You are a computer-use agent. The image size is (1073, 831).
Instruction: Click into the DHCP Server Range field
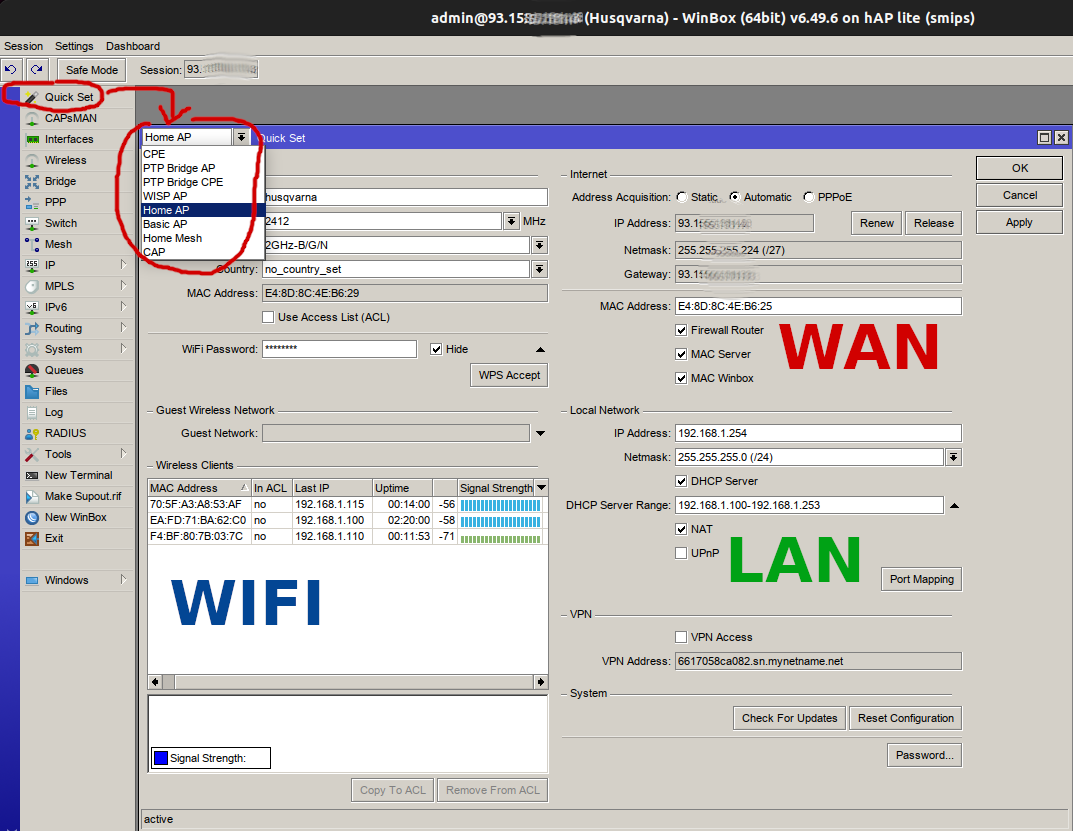pos(808,505)
